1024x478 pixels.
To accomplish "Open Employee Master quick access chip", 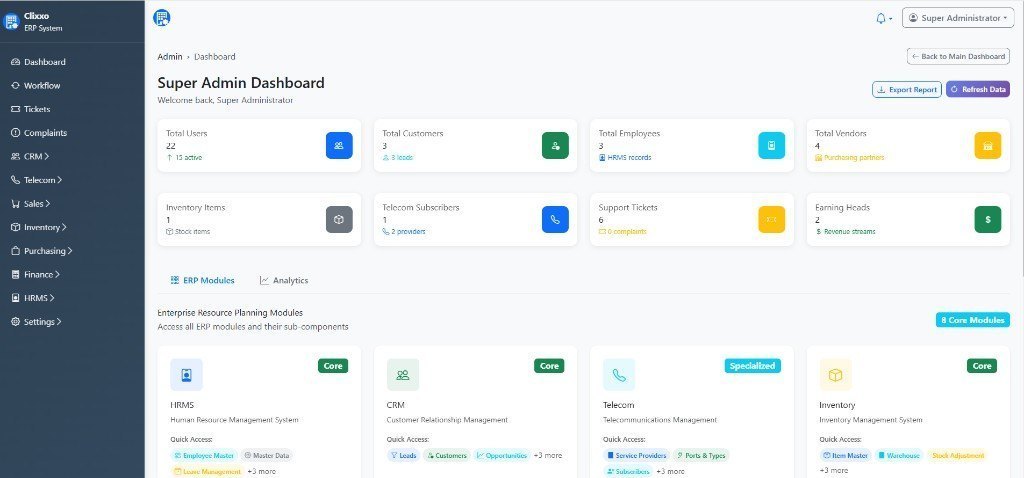I will point(204,455).
